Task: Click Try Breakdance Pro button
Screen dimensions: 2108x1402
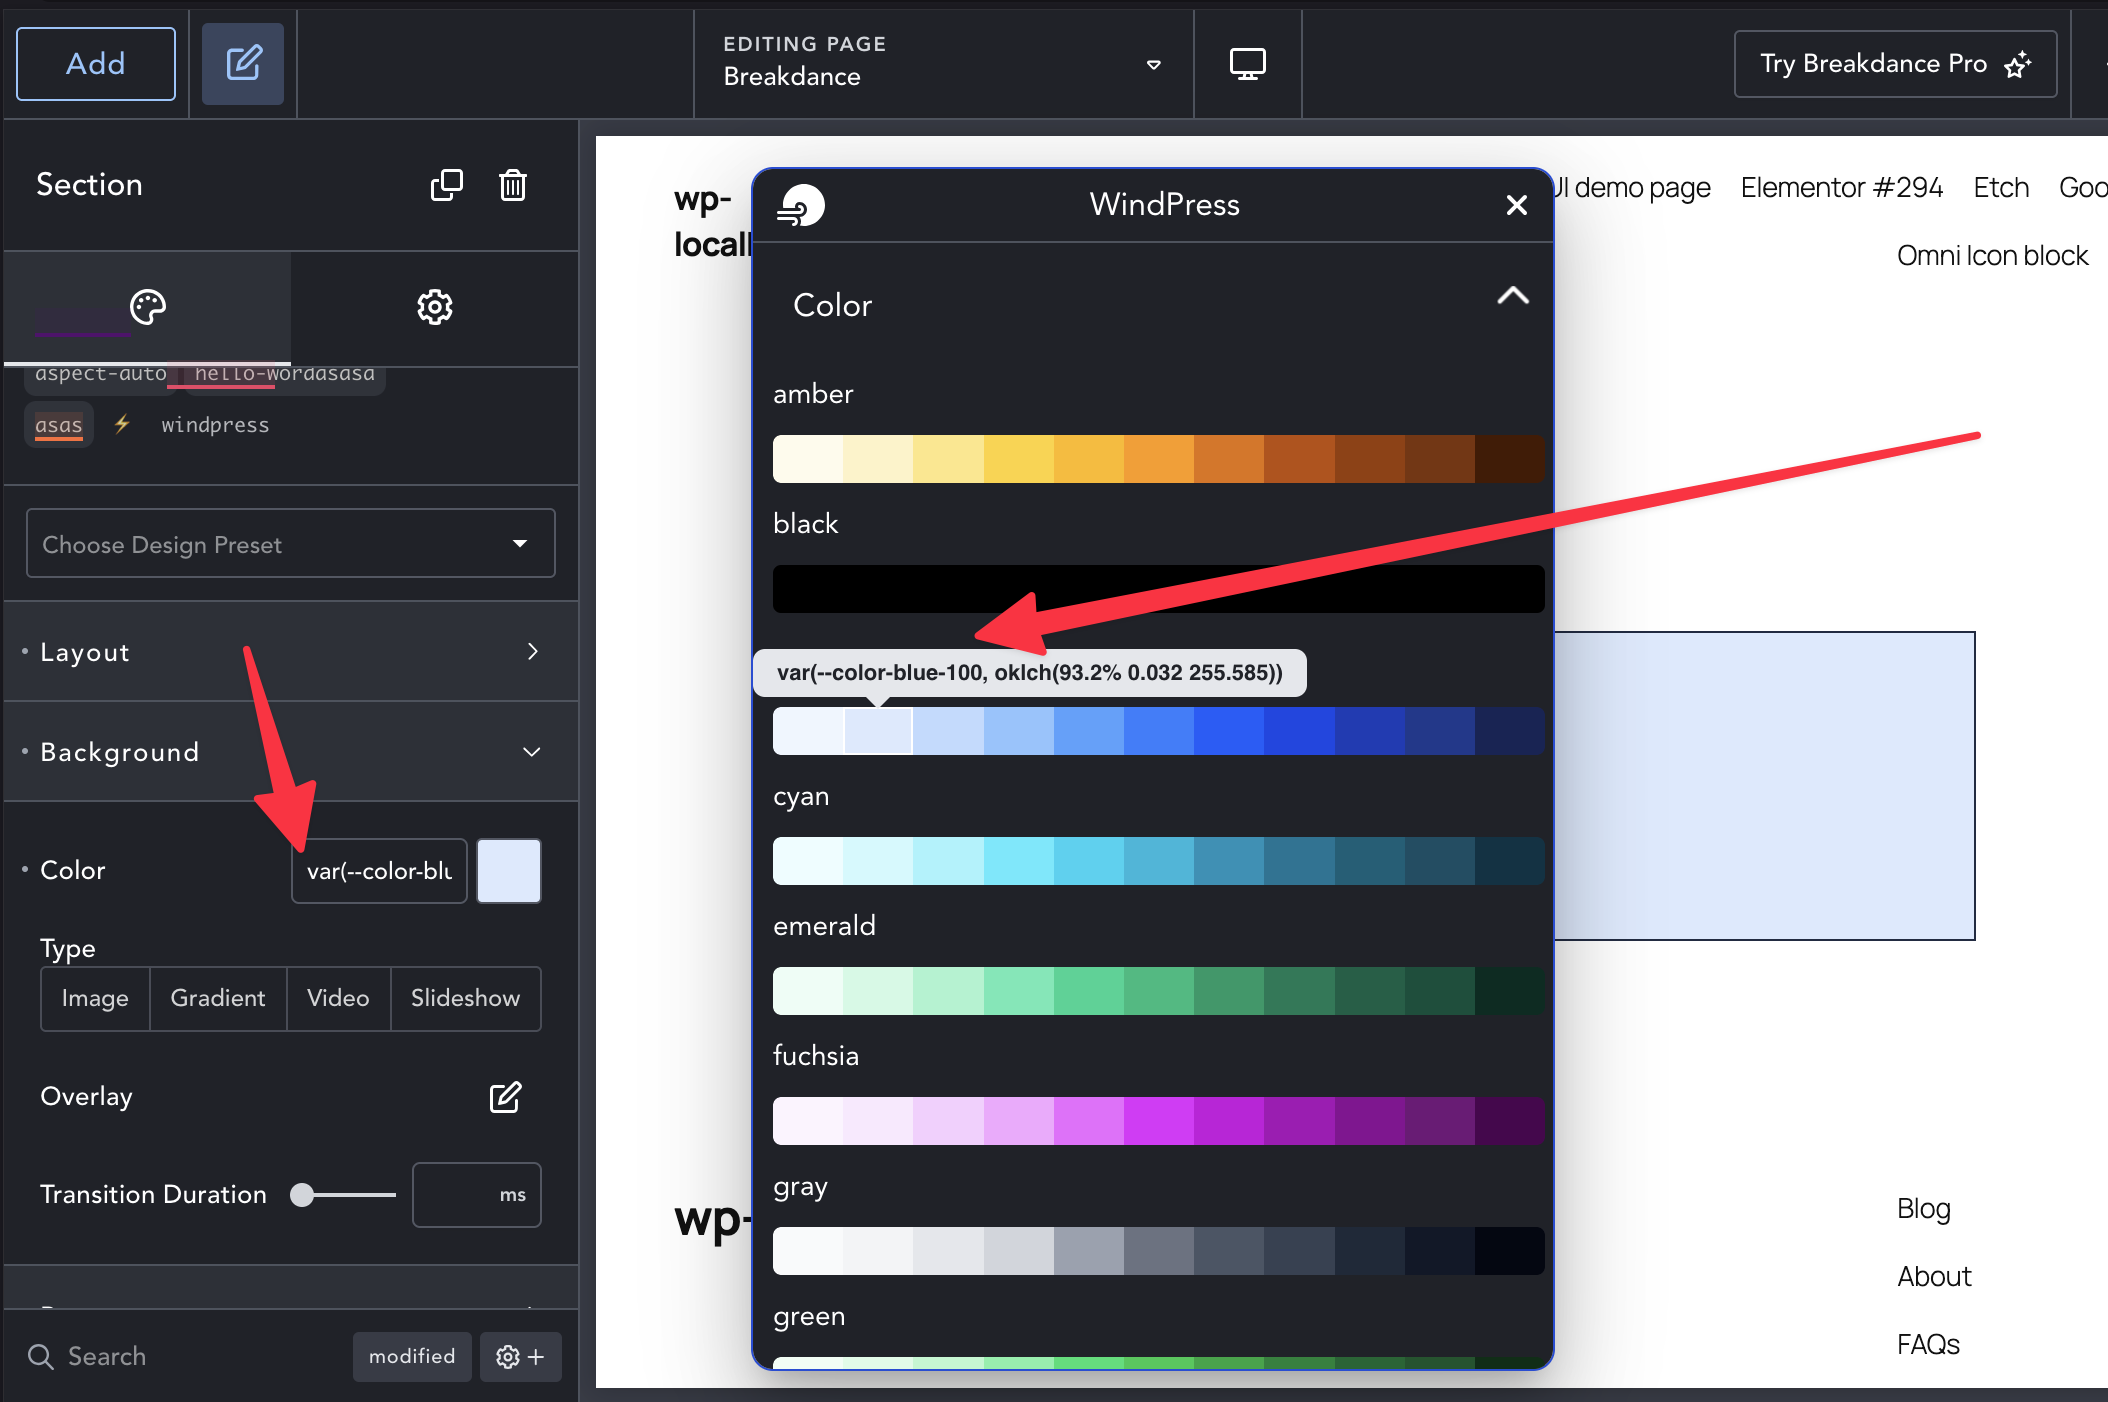Action: coord(1895,64)
